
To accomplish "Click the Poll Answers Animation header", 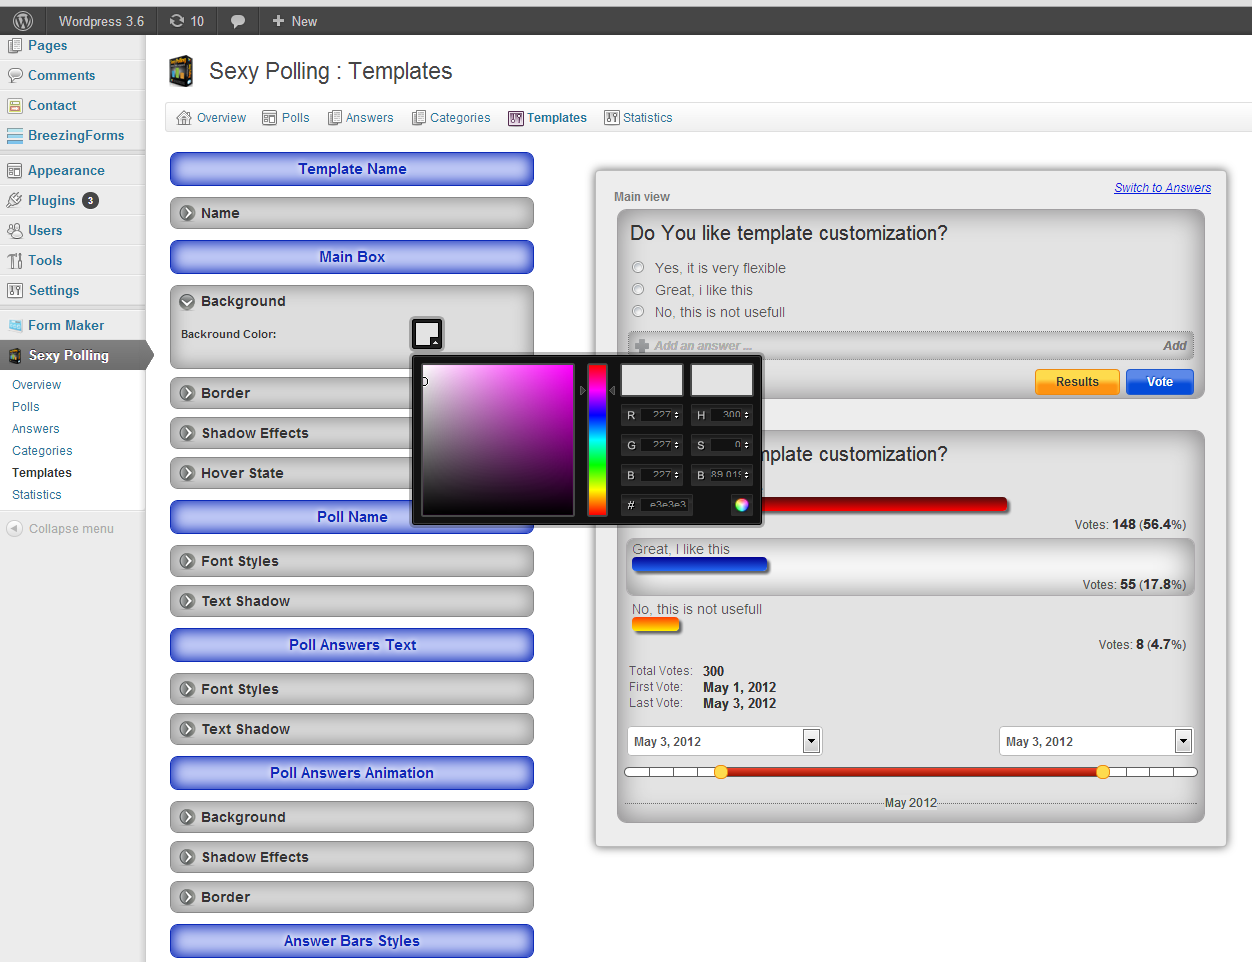I will 352,773.
